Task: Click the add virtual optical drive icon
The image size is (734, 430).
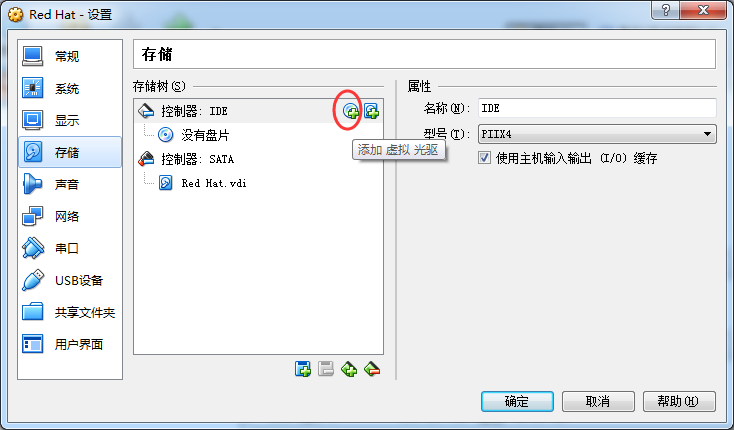Action: pos(351,111)
